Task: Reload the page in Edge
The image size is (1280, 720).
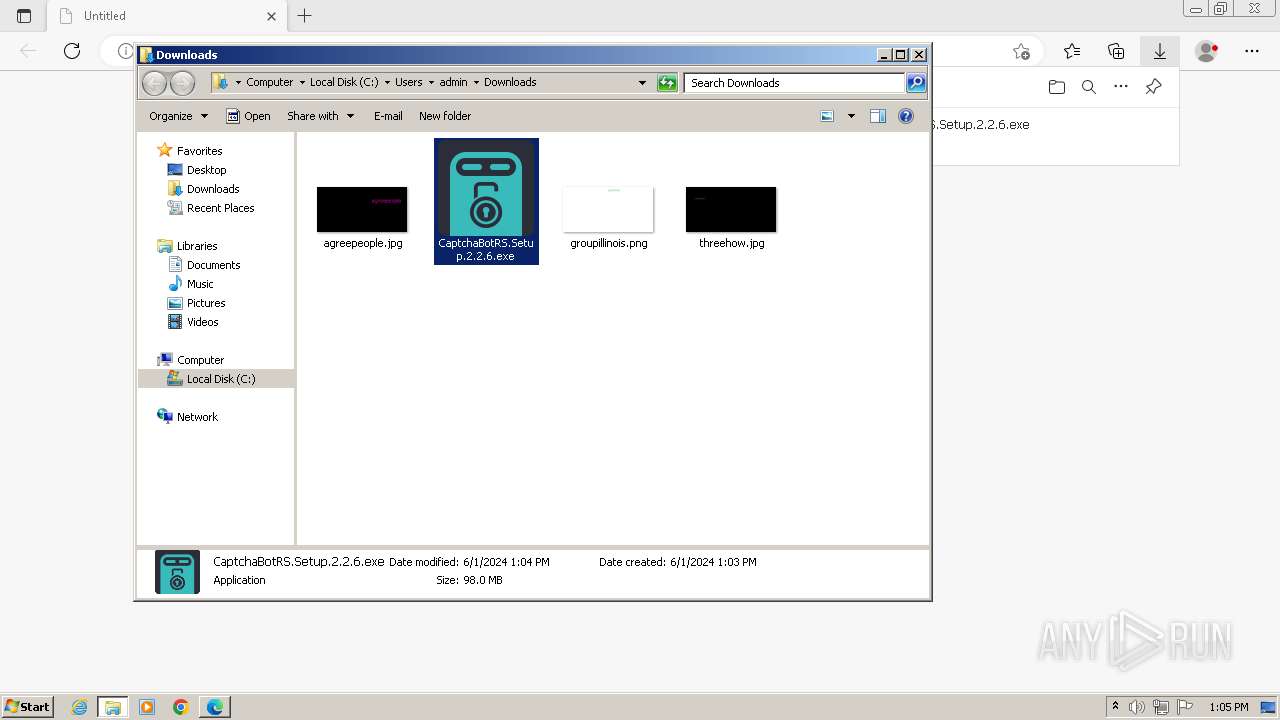Action: 72,51
